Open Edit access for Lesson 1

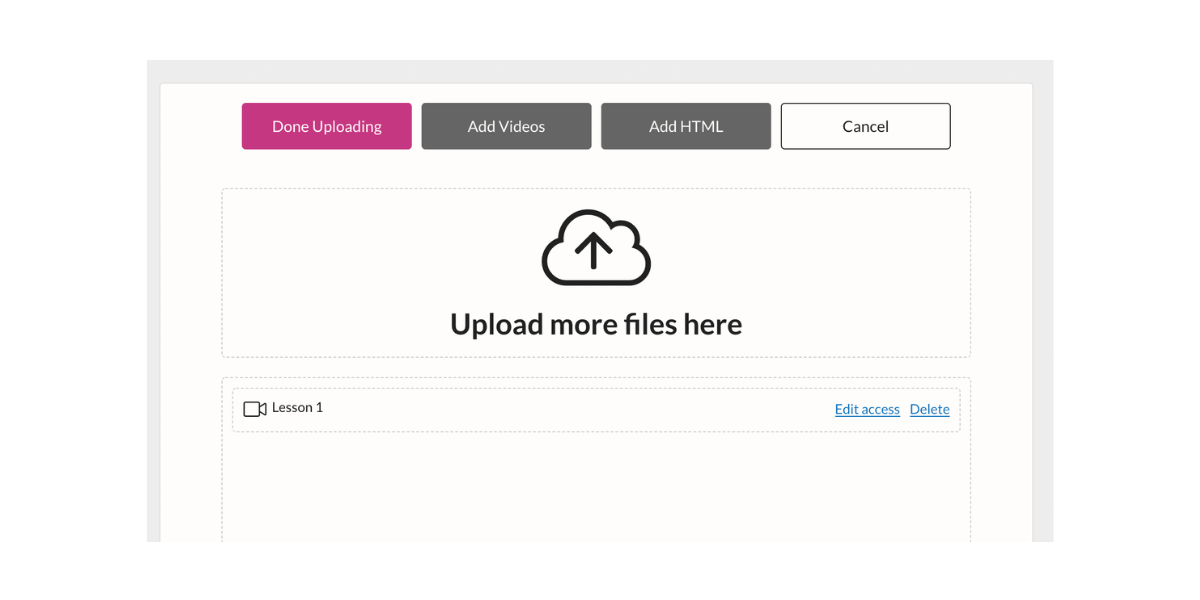[867, 409]
